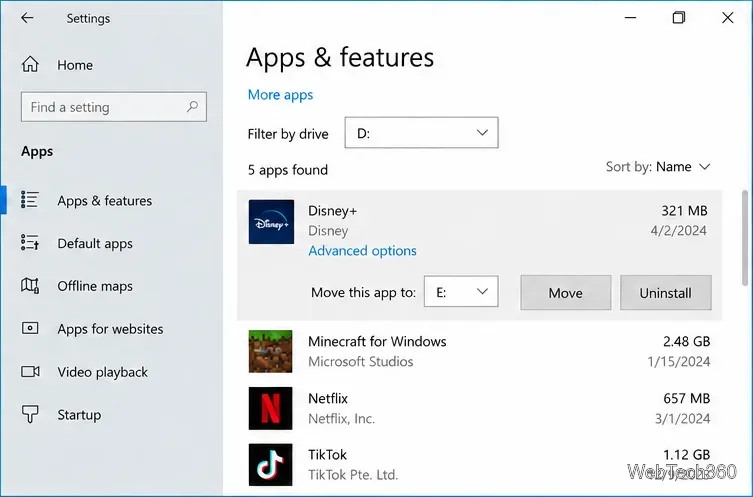Click the Find a setting search field
Viewport: 753px width, 497px height.
pos(114,107)
